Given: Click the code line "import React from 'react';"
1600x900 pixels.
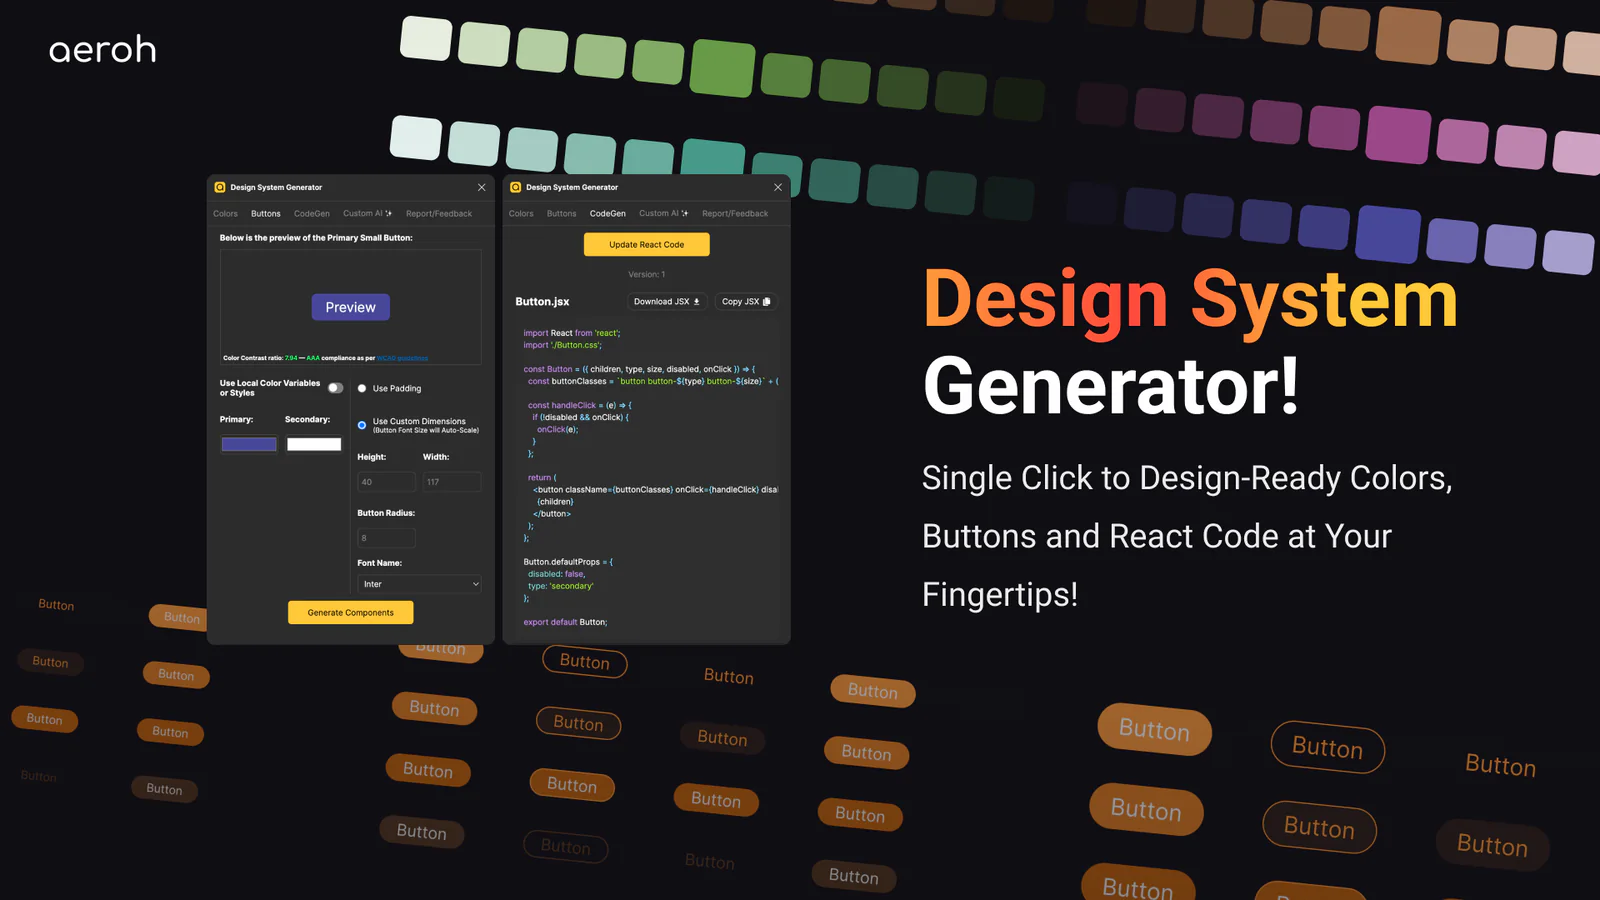Looking at the screenshot, I should pyautogui.click(x=572, y=333).
